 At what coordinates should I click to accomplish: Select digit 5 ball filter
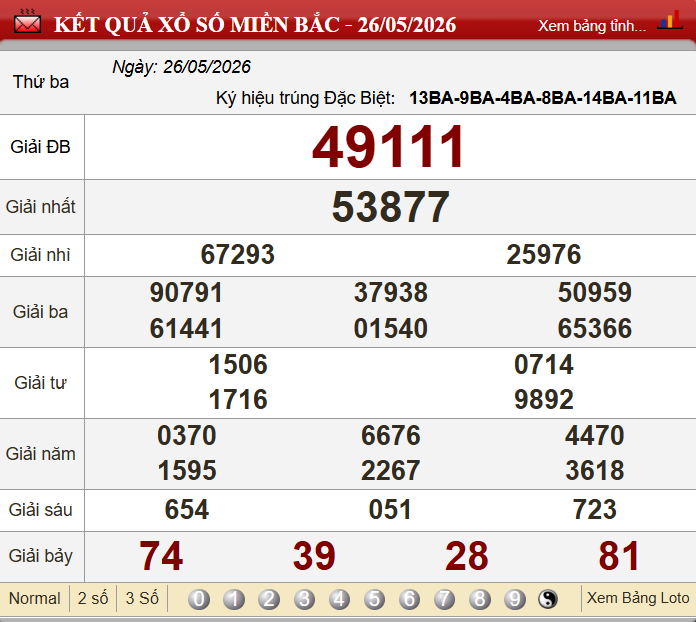[x=374, y=599]
